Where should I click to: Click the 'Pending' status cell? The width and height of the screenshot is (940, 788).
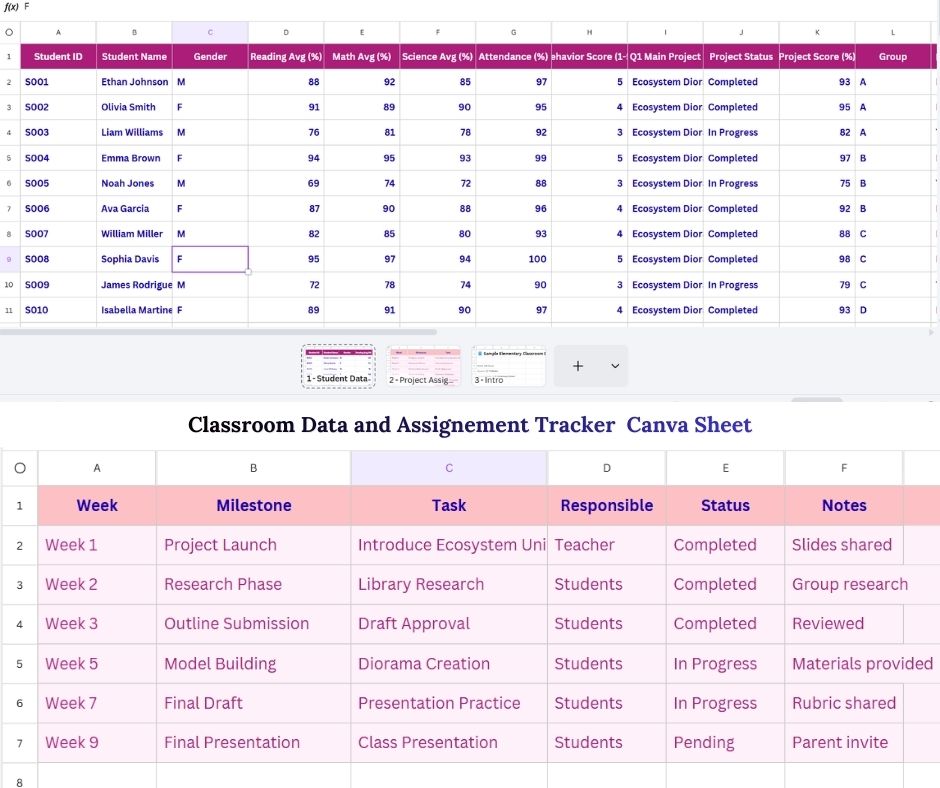725,742
